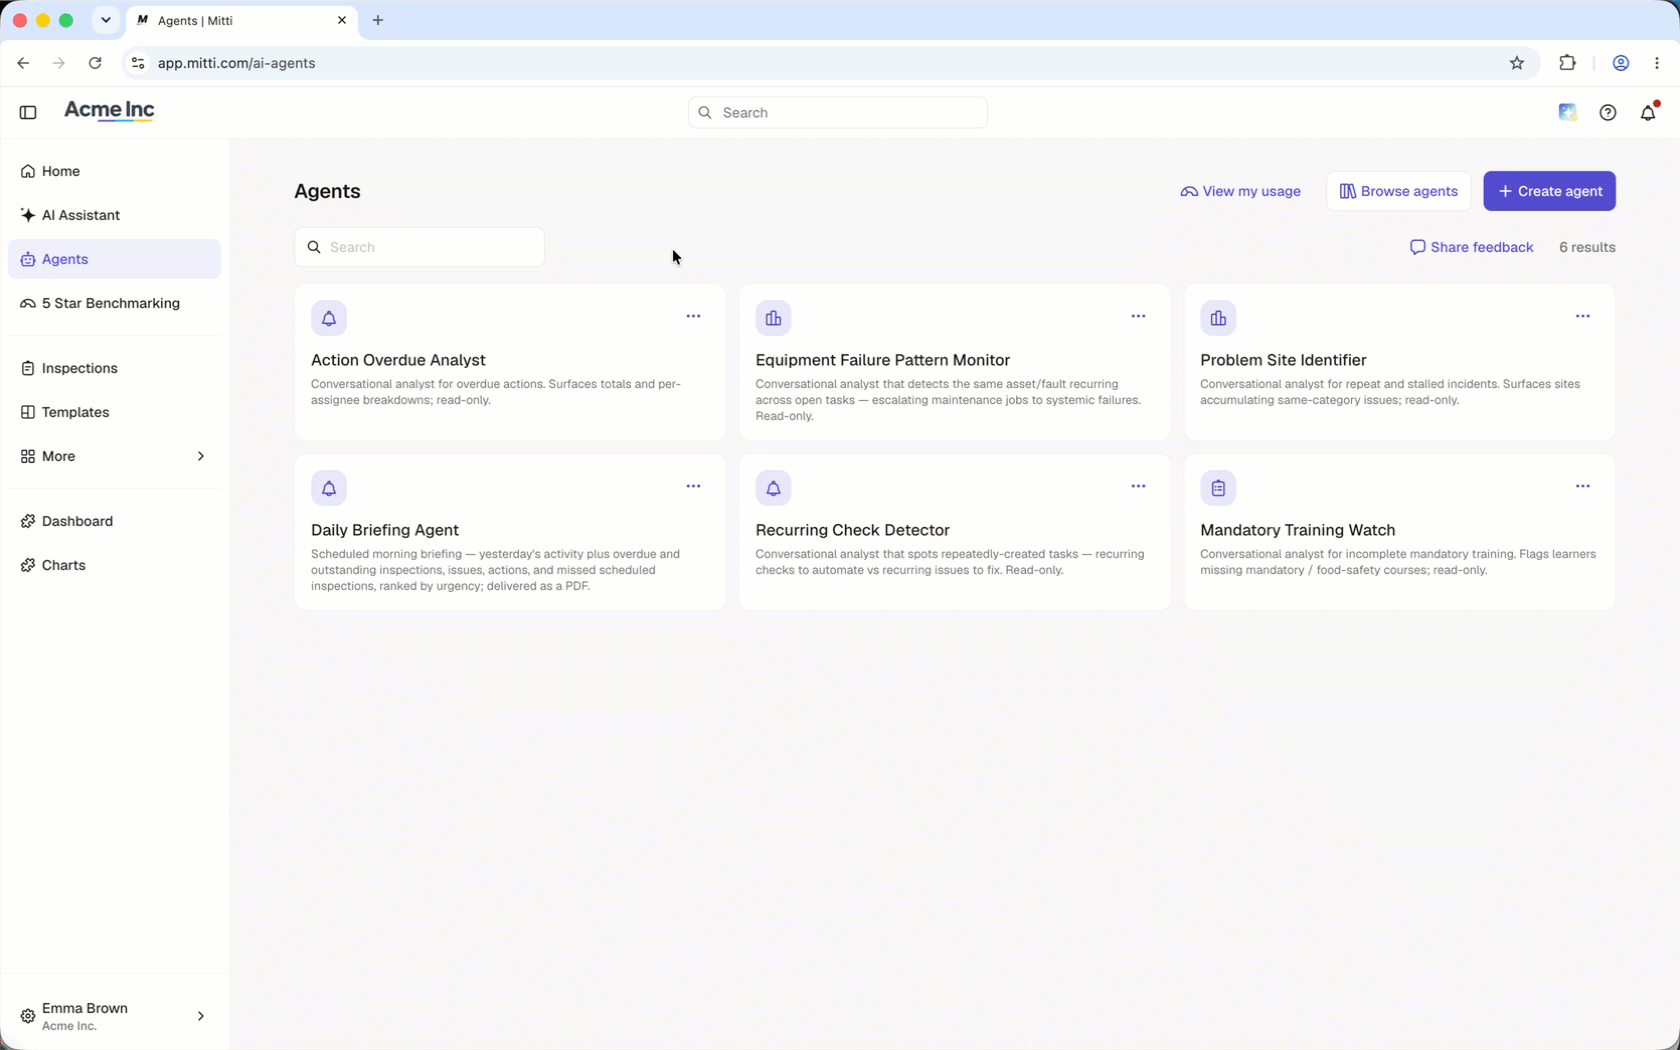The image size is (1680, 1050).
Task: Open the tab list dropdown arrow
Action: pyautogui.click(x=105, y=20)
